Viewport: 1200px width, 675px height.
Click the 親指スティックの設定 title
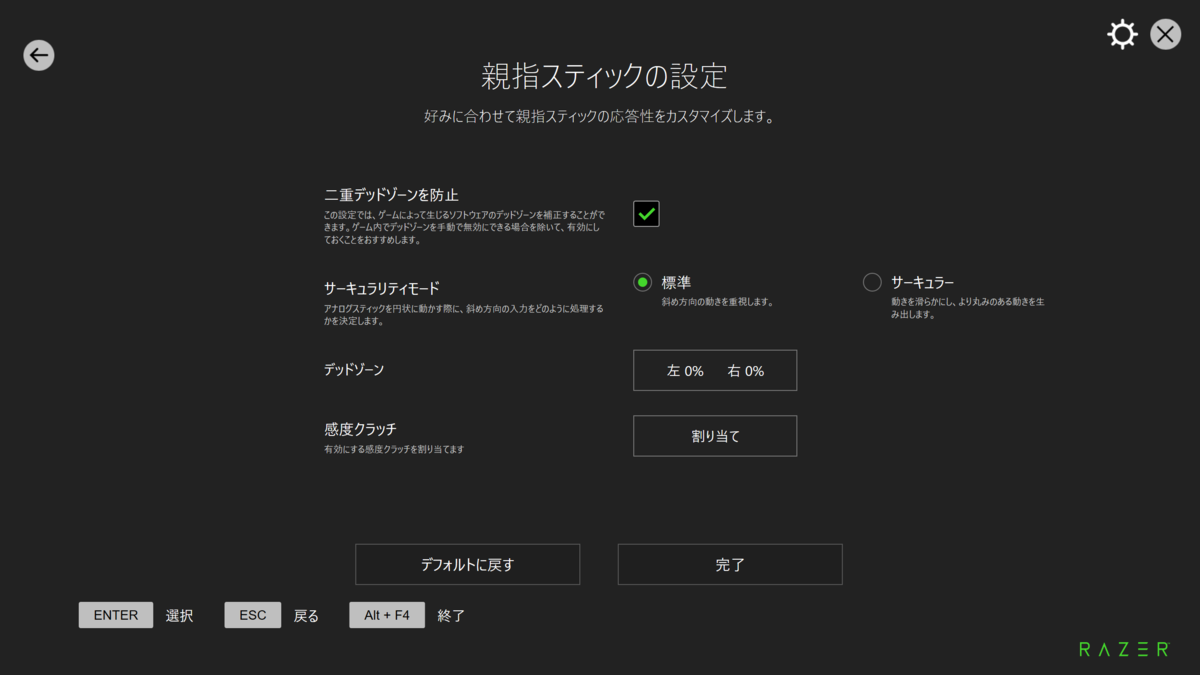[x=604, y=76]
